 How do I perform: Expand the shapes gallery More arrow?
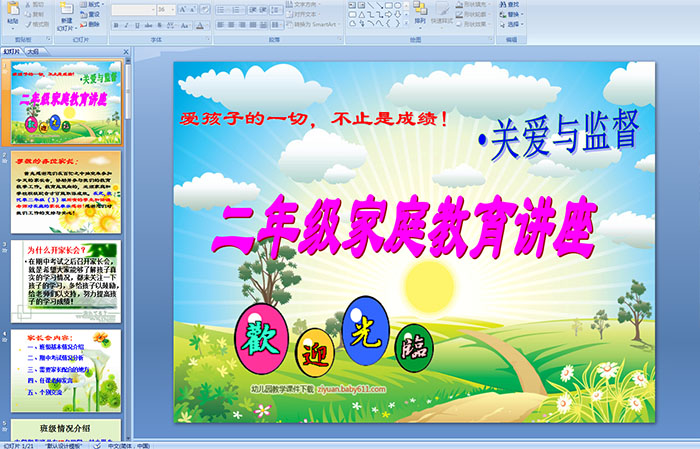click(407, 24)
